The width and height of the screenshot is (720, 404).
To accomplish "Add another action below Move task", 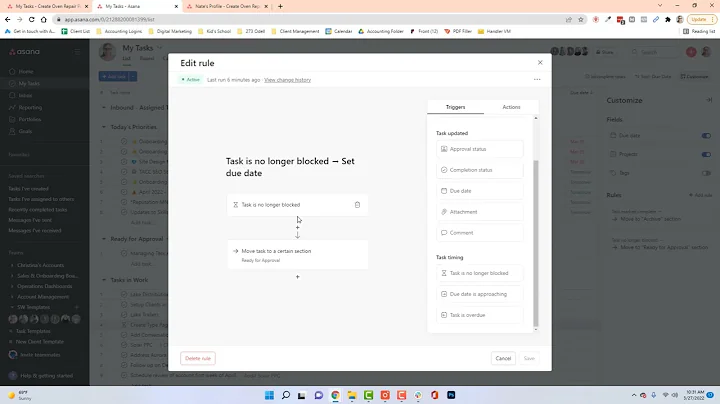I will coord(298,277).
